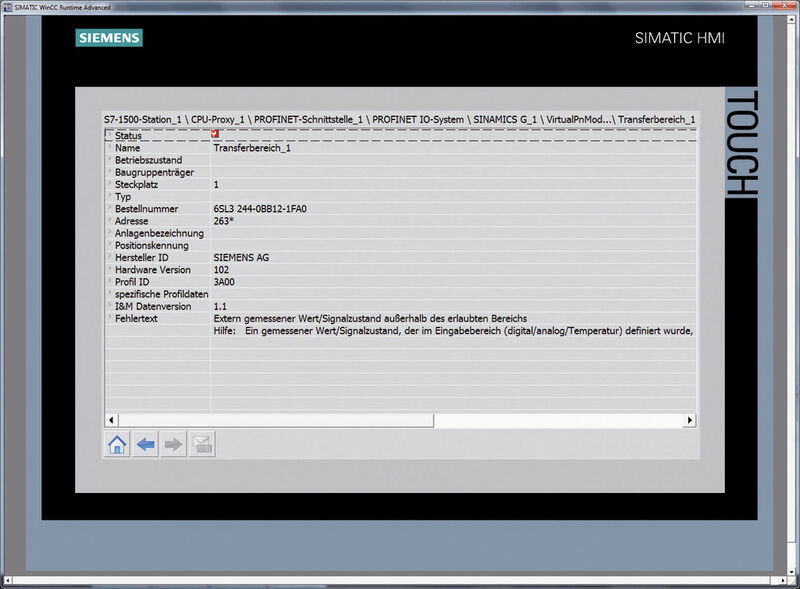This screenshot has height=589, width=800.
Task: Click the Hersteller ID label
Action: pyautogui.click(x=141, y=258)
